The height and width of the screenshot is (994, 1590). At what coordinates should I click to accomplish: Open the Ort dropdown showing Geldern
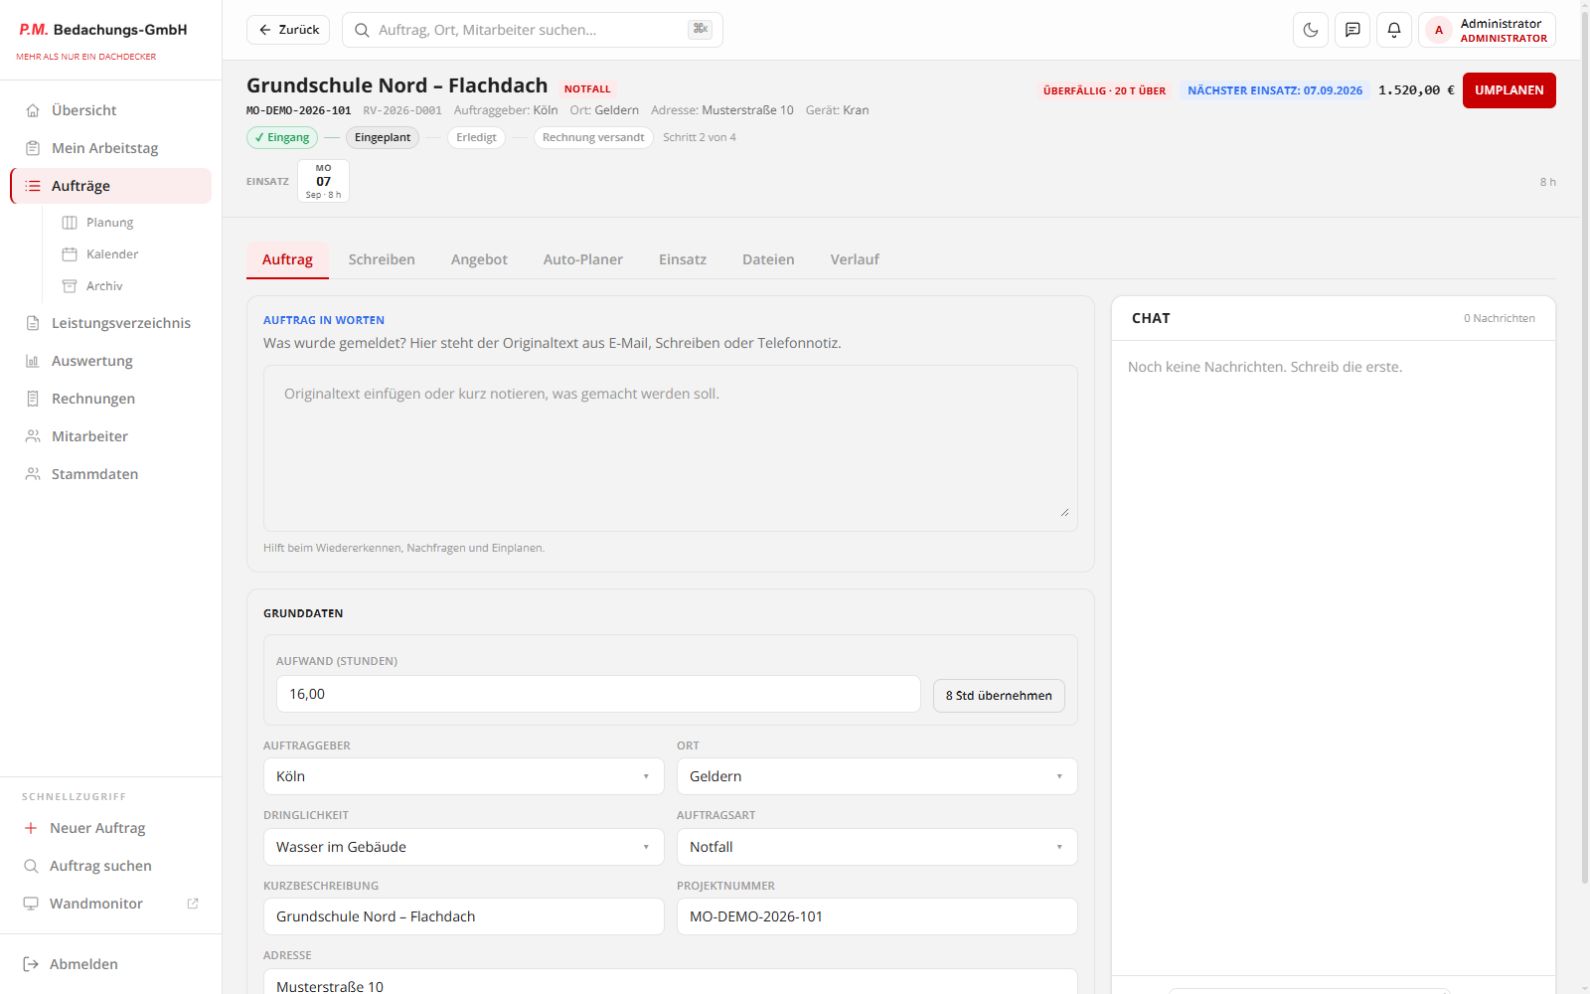click(x=877, y=776)
